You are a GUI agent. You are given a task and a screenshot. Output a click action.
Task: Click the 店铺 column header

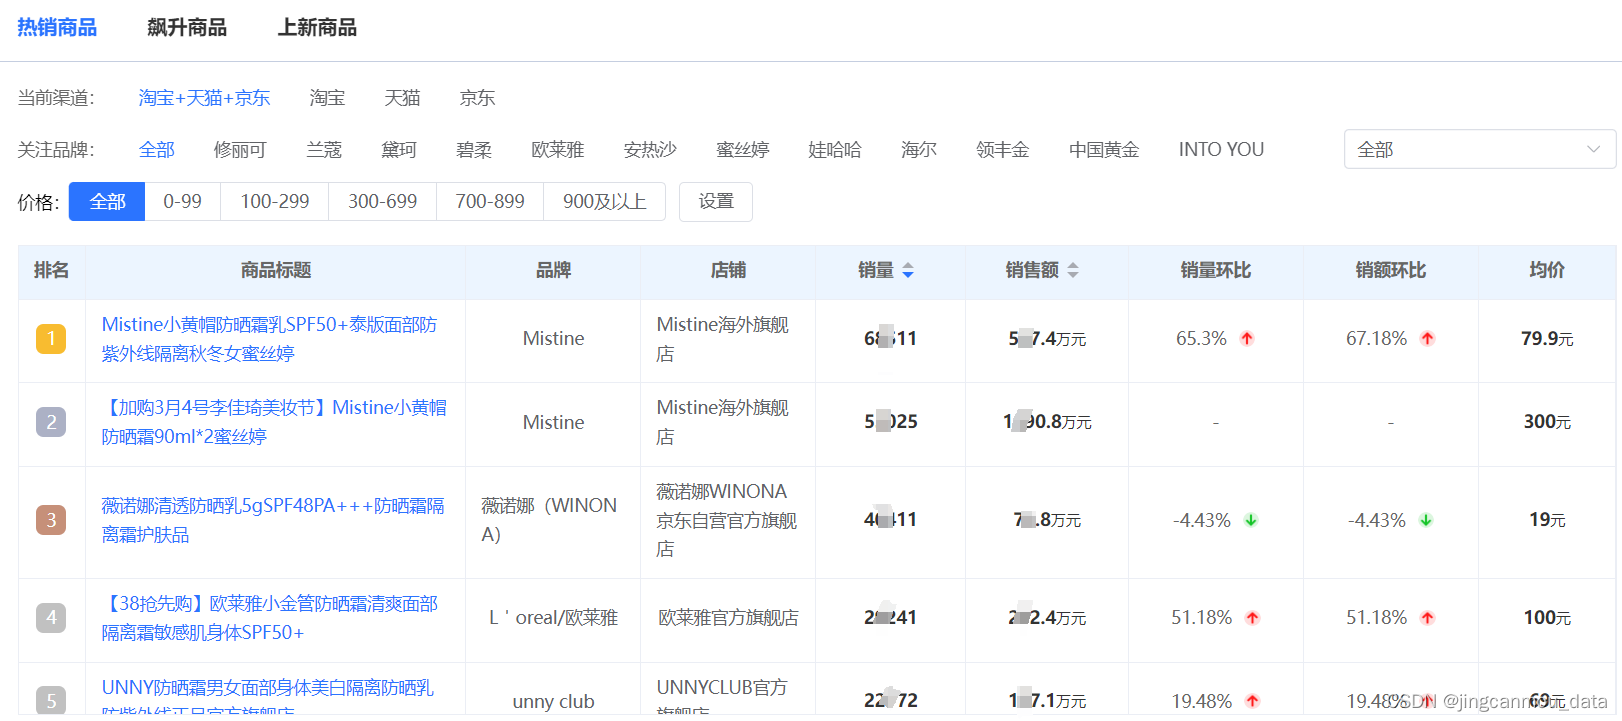(728, 270)
